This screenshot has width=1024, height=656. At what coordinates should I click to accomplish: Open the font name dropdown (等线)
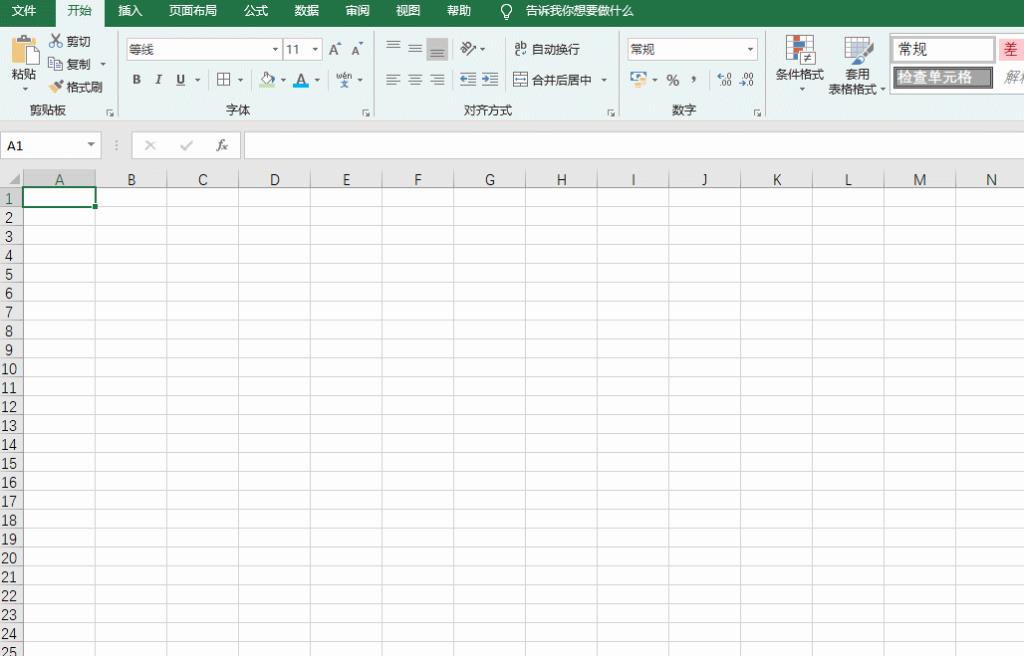pyautogui.click(x=275, y=49)
